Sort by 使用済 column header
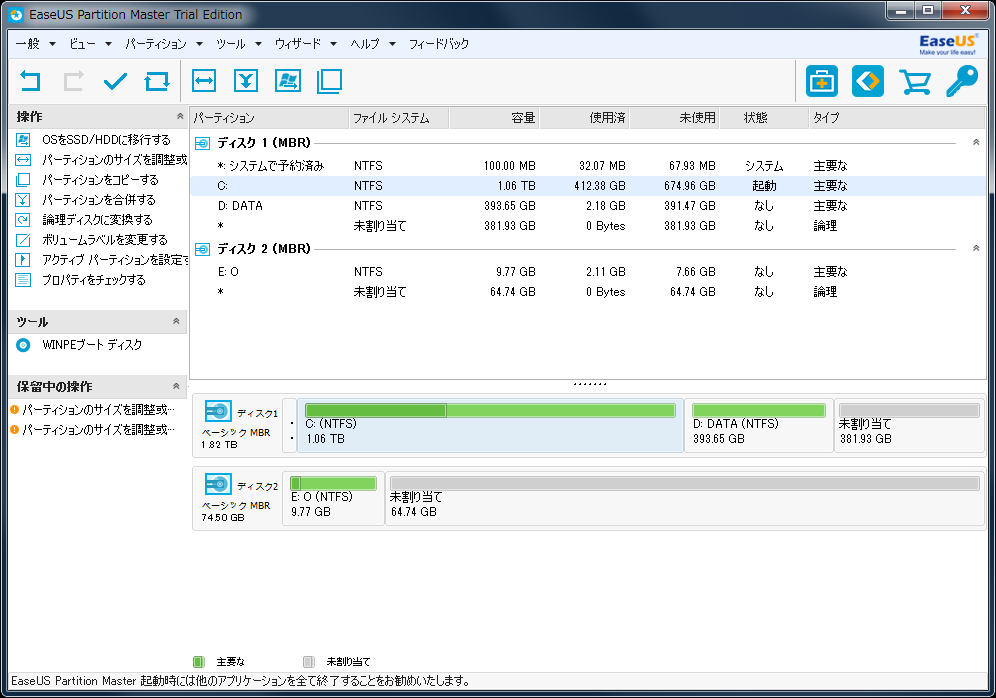The image size is (996, 698). (x=584, y=117)
